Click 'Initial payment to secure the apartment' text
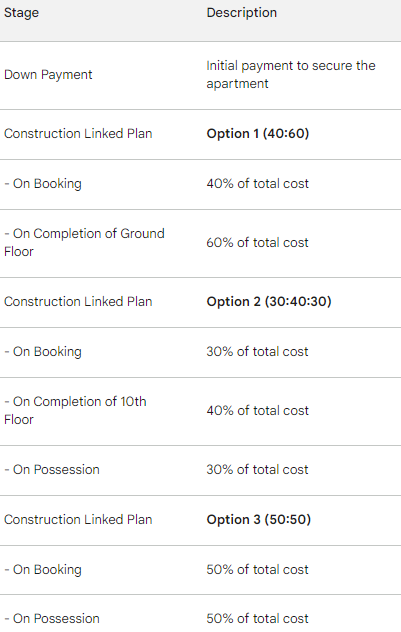The image size is (401, 632). [291, 75]
